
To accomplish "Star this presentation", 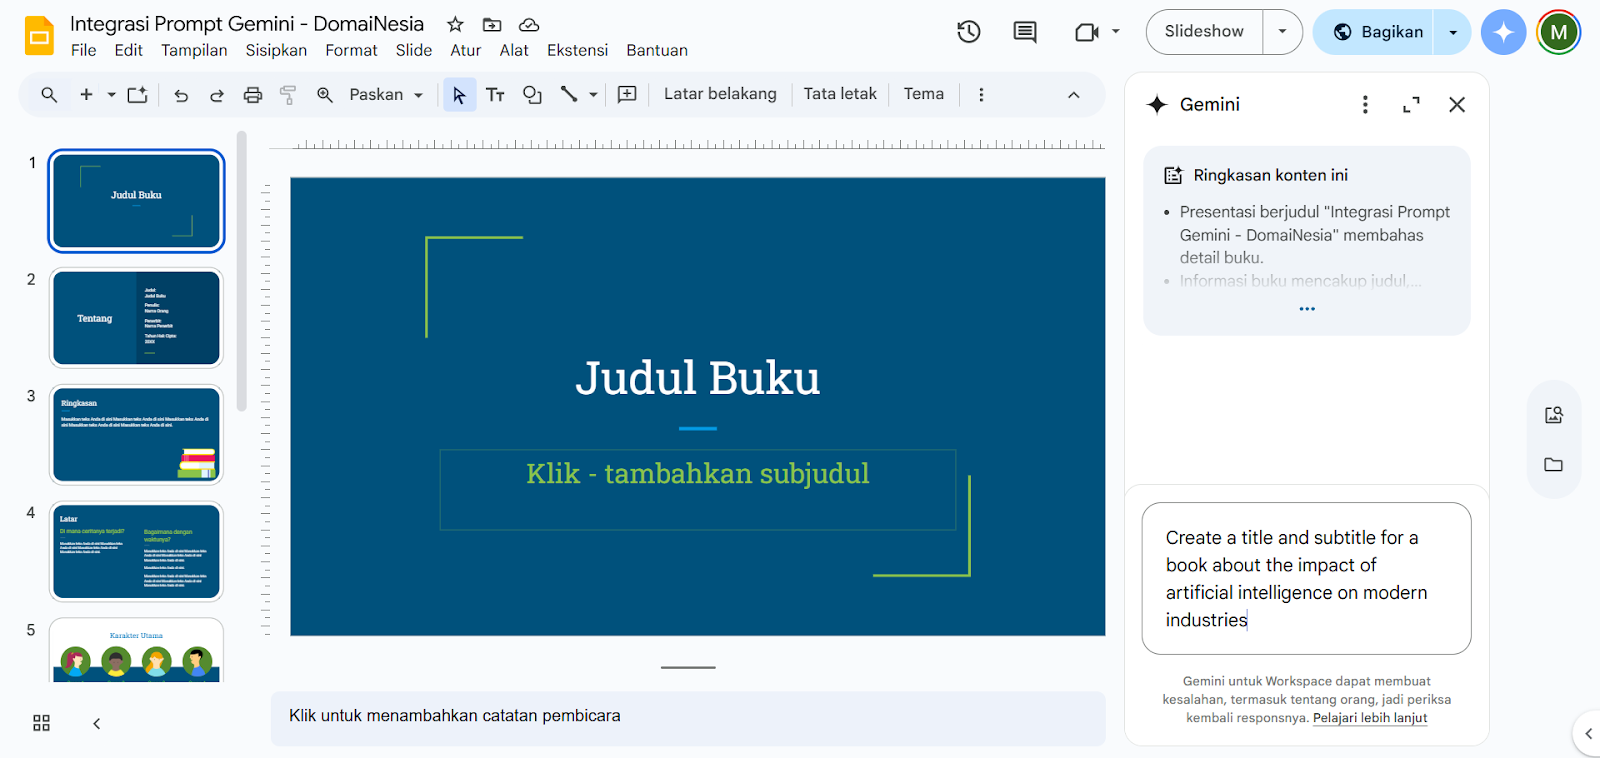I will [x=455, y=24].
